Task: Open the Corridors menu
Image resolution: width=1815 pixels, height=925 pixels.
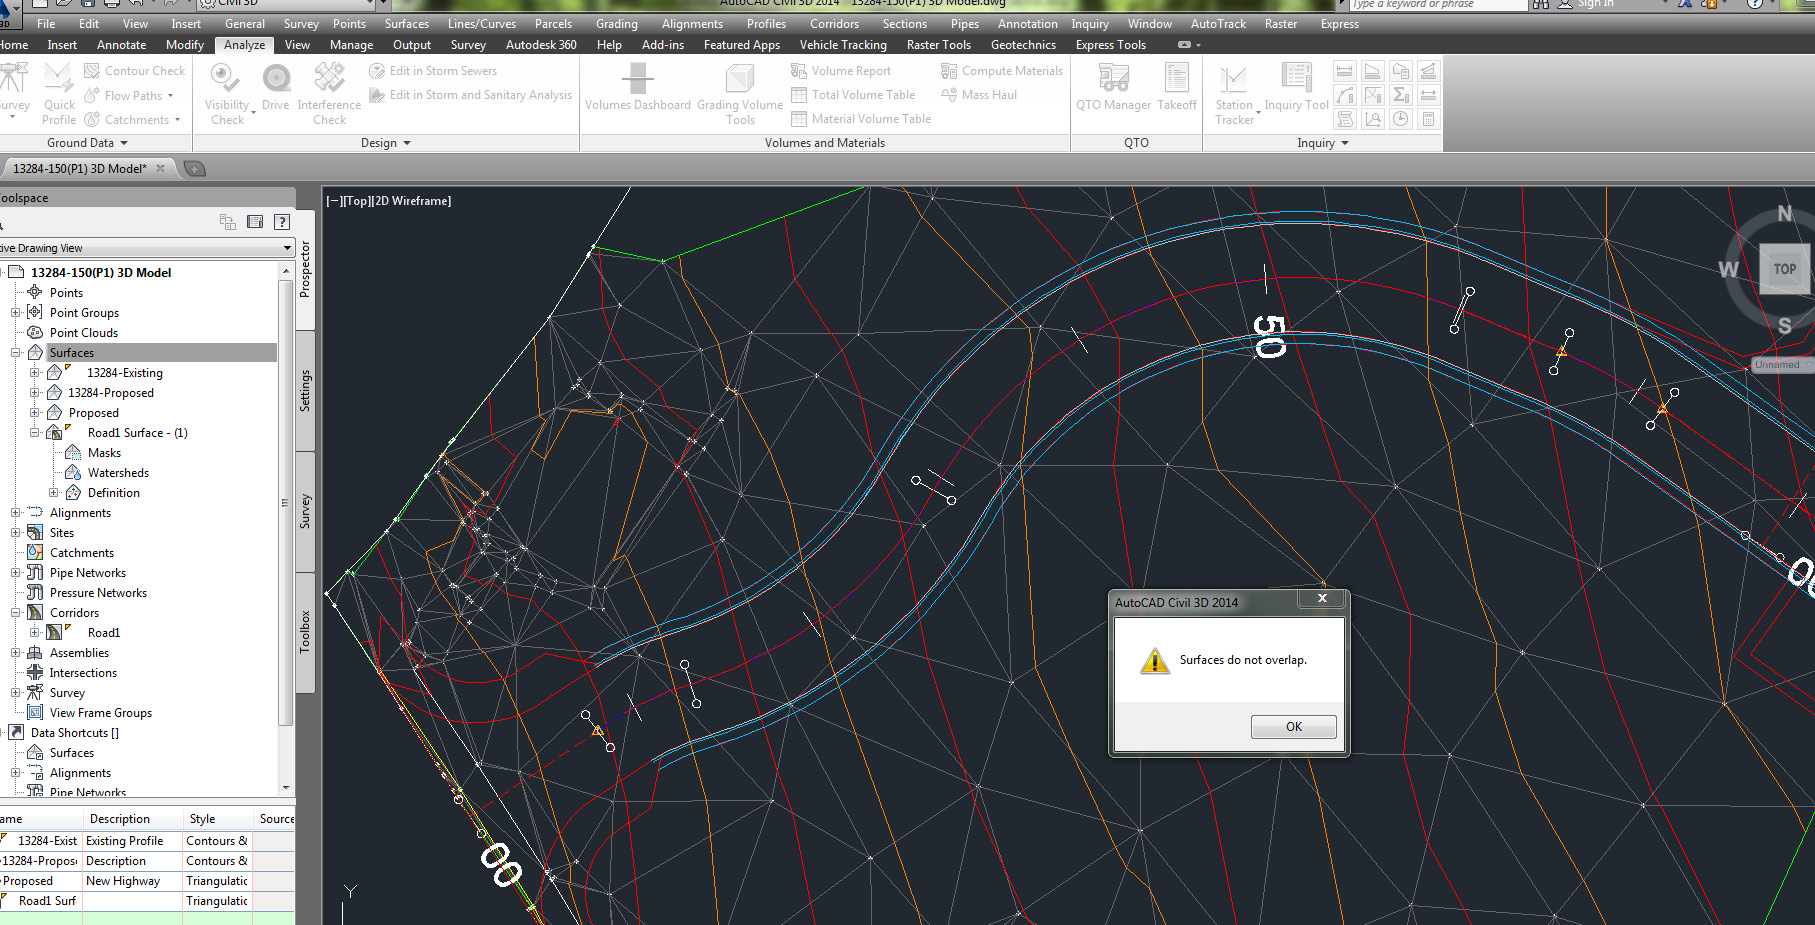Action: coord(835,24)
